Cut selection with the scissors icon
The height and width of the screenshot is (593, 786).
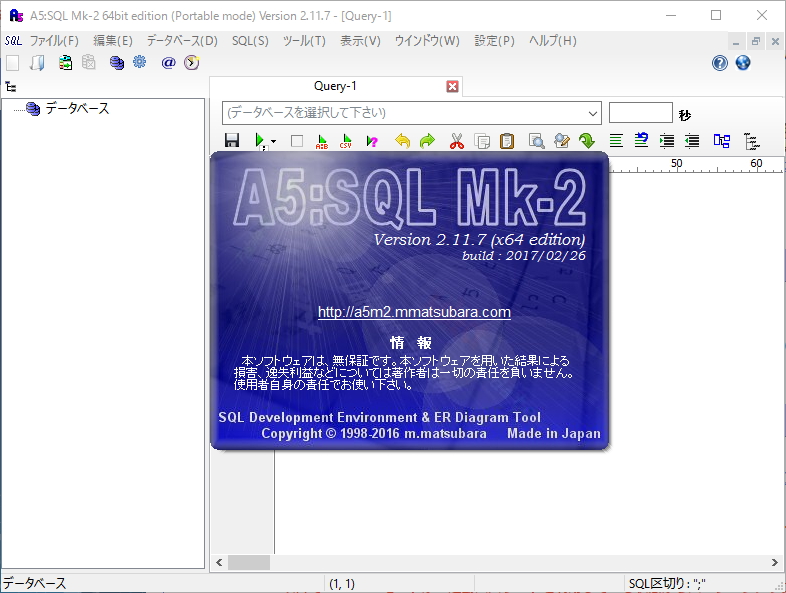click(x=457, y=141)
